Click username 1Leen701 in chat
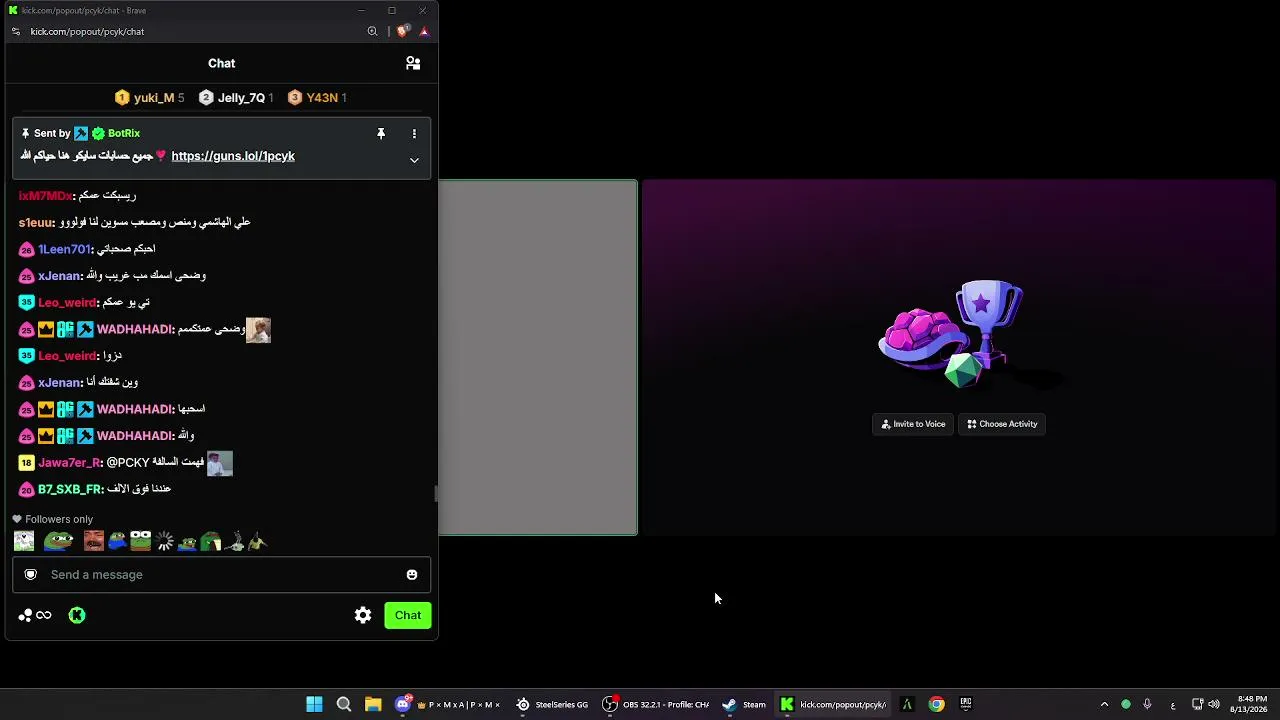1280x720 pixels. [64, 249]
